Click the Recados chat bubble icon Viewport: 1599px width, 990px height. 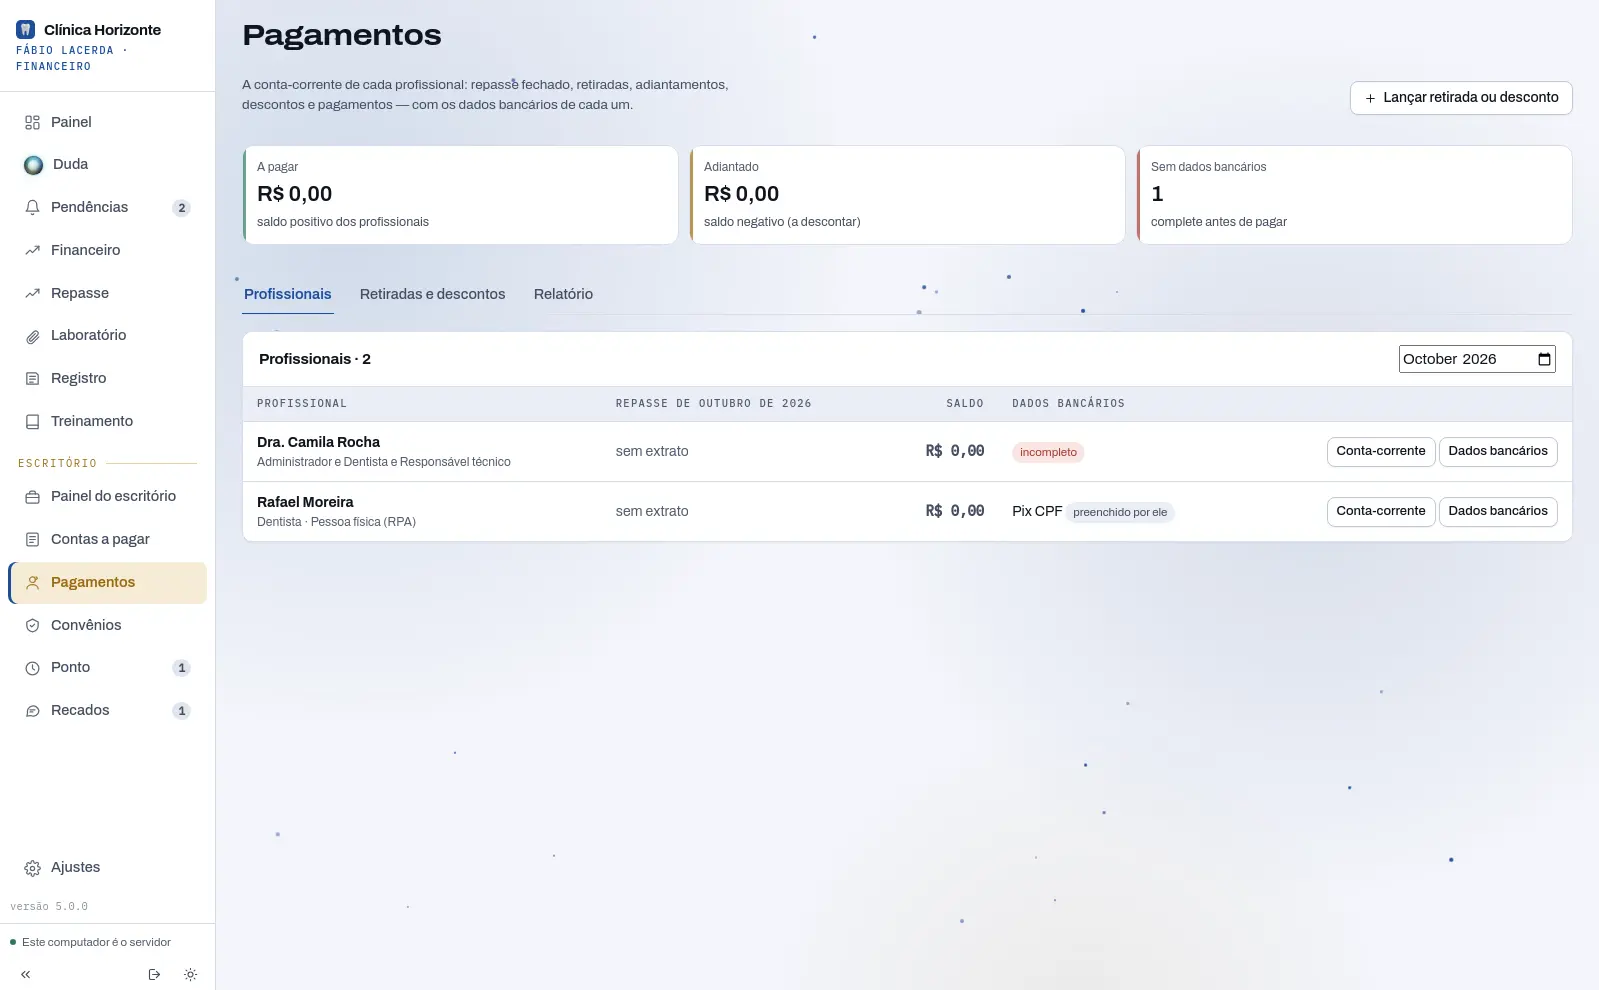pyautogui.click(x=32, y=711)
